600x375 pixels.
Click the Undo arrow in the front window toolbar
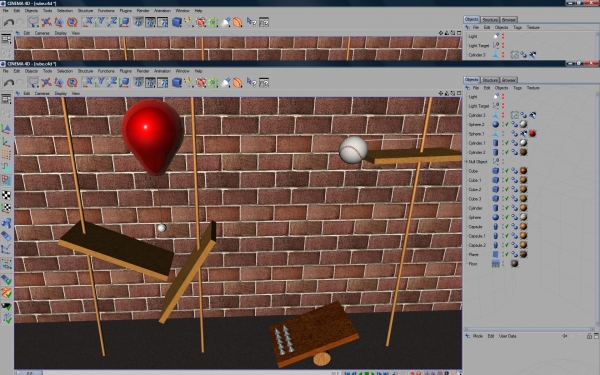(8, 83)
